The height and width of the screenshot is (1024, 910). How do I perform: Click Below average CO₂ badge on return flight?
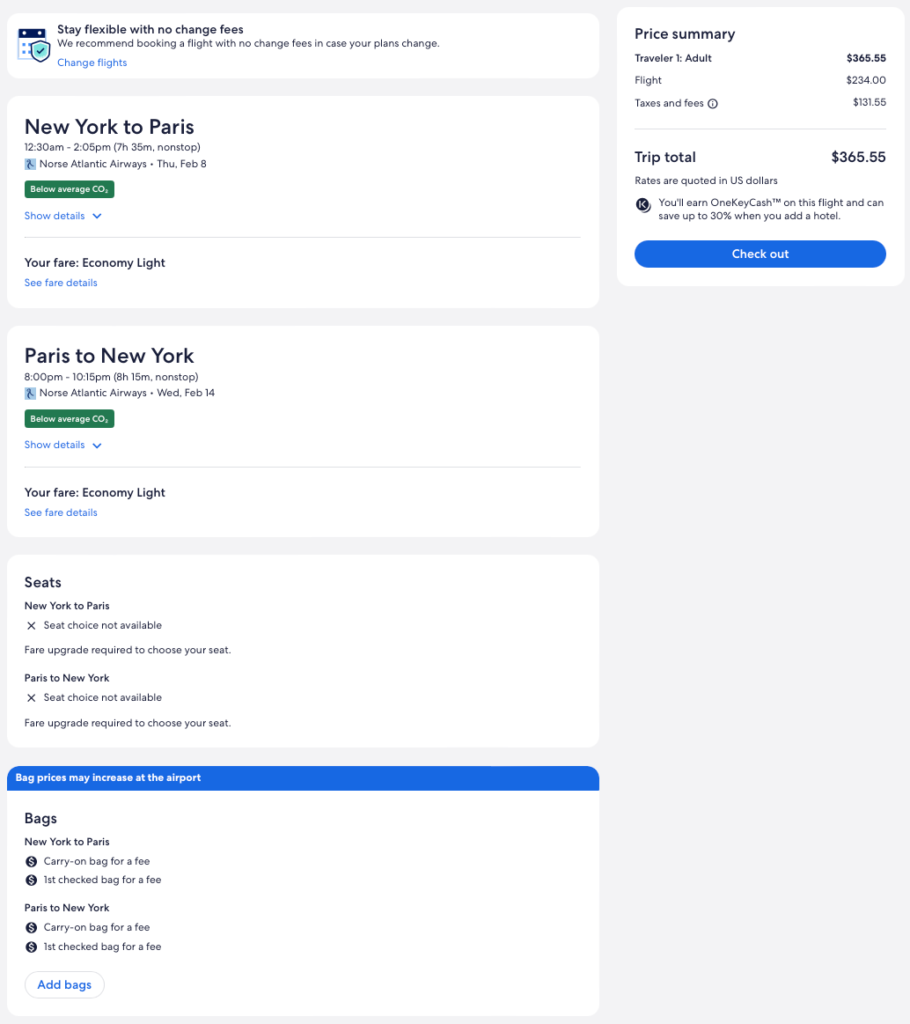(69, 419)
